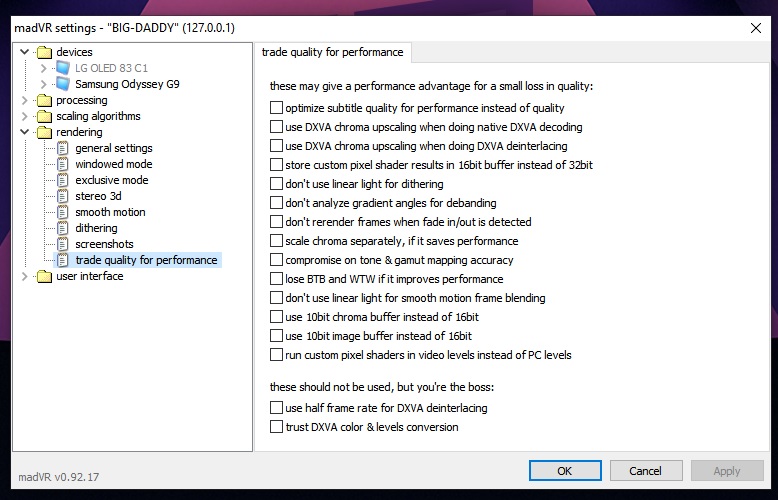The width and height of the screenshot is (778, 500).
Task: Tick don't use linear light for dithering
Action: [x=276, y=184]
